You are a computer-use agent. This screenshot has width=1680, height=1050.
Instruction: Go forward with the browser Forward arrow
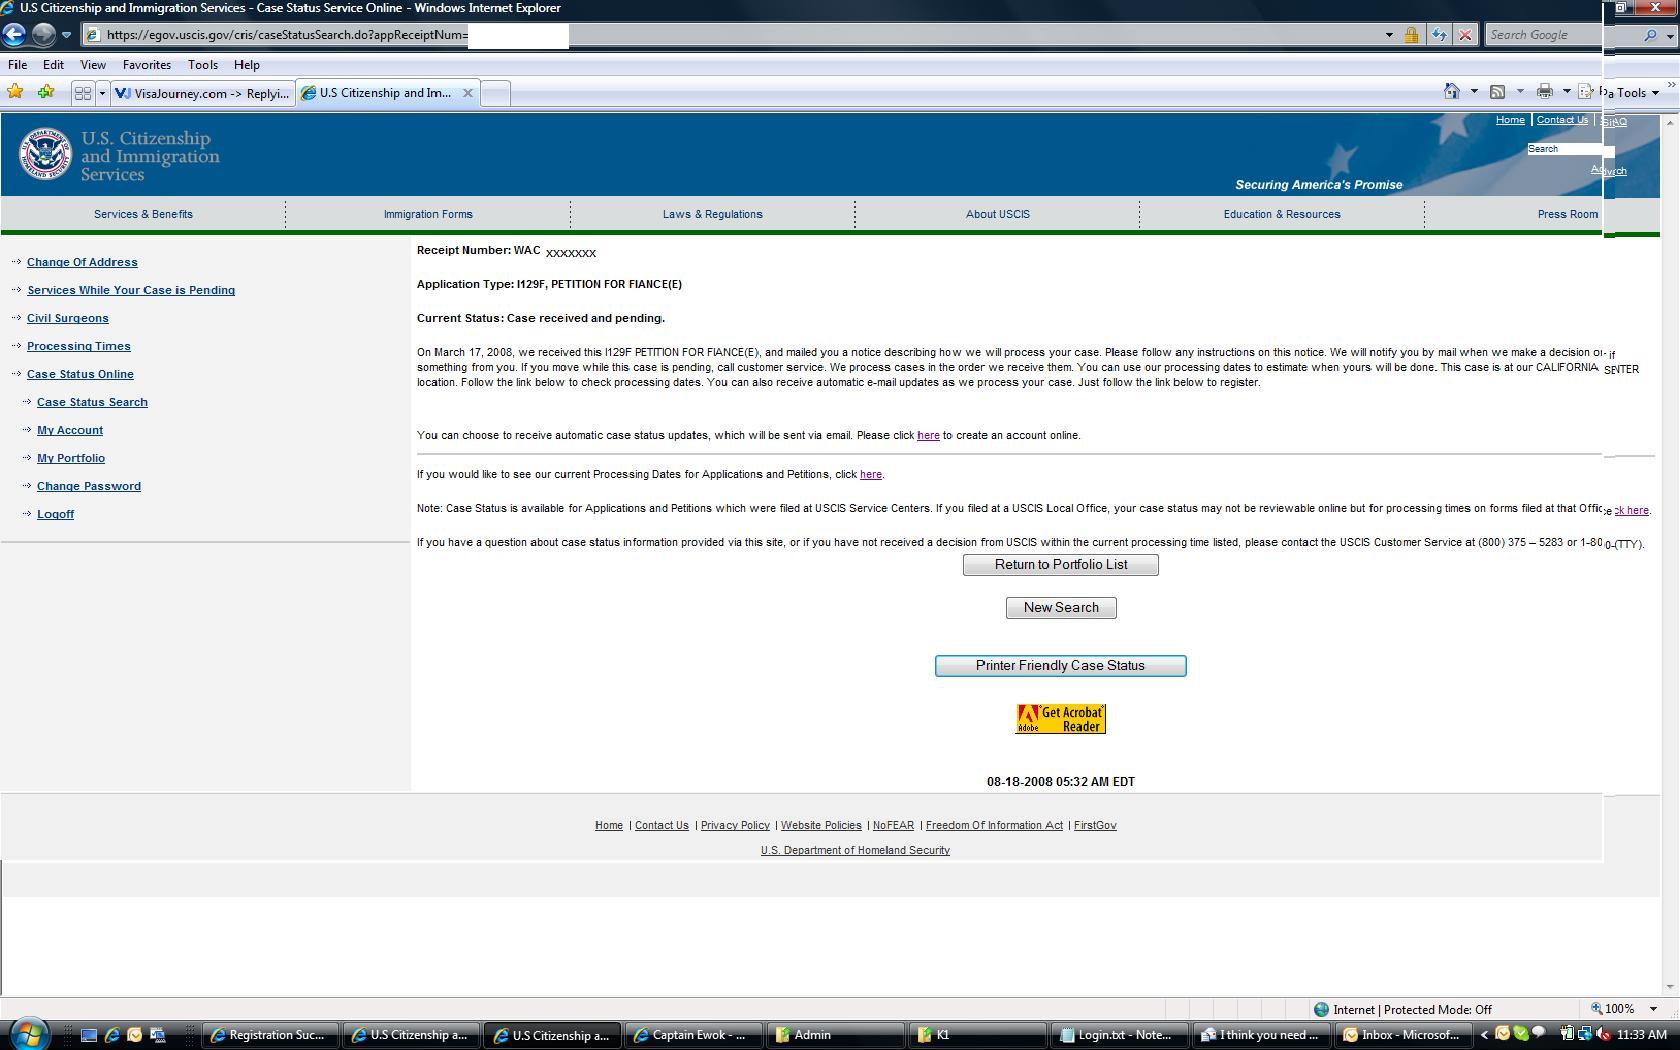pyautogui.click(x=43, y=34)
